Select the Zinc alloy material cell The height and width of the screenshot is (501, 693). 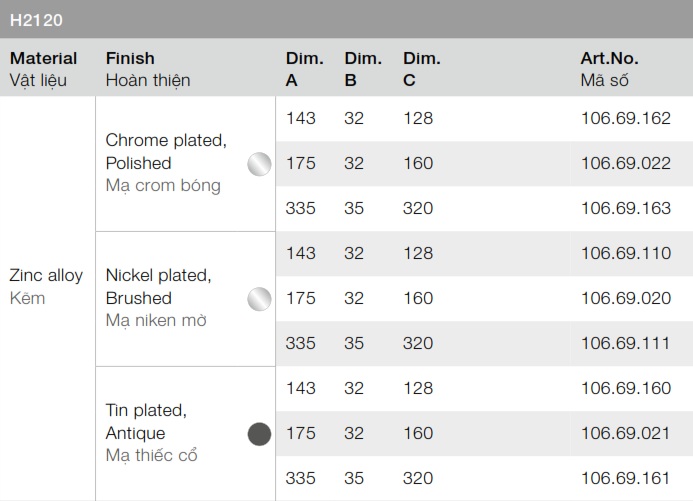pyautogui.click(x=46, y=276)
